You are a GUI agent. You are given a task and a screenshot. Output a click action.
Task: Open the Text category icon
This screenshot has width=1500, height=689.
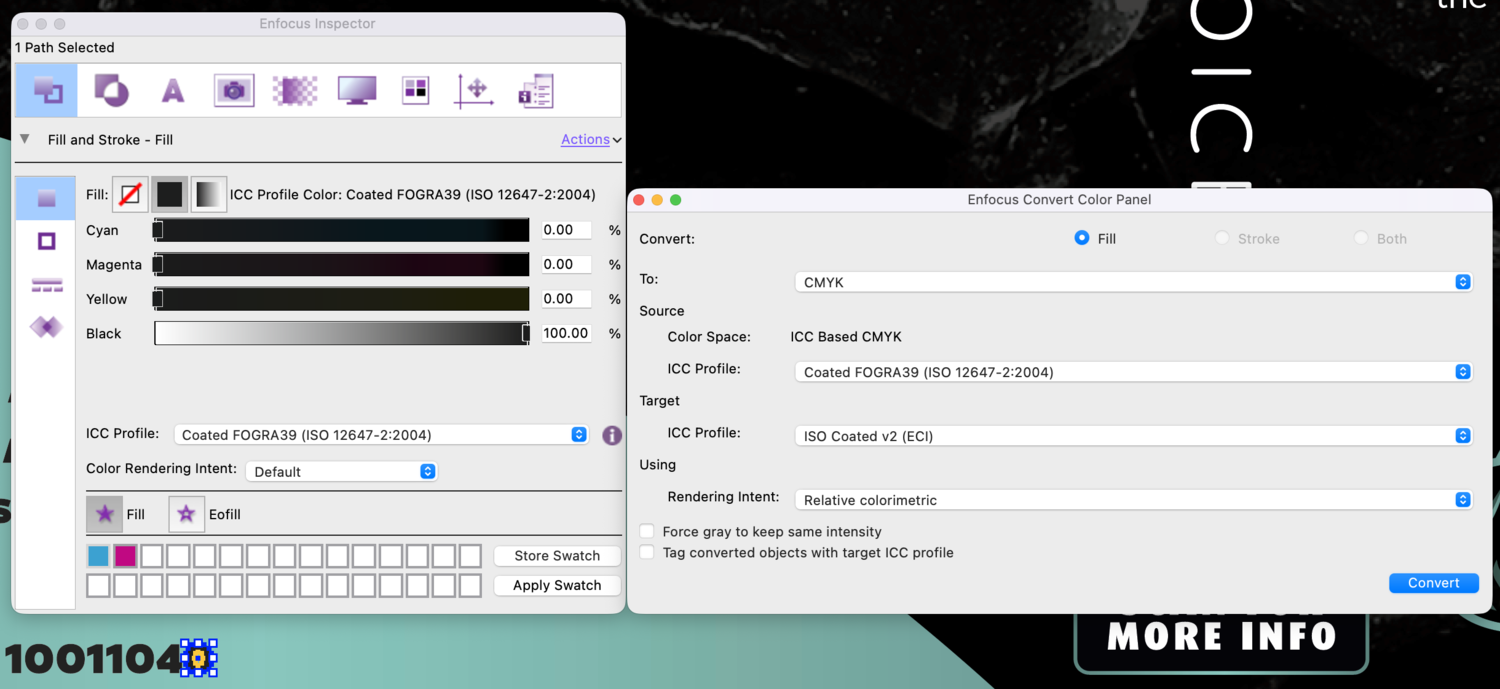tap(173, 91)
